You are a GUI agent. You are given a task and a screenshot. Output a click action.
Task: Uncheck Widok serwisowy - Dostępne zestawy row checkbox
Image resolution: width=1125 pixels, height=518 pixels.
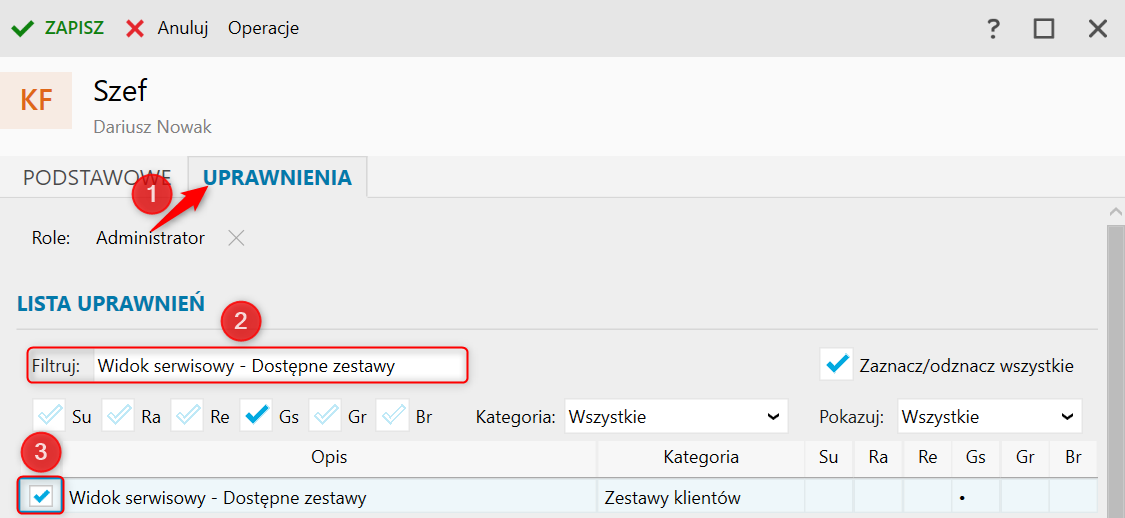(42, 496)
